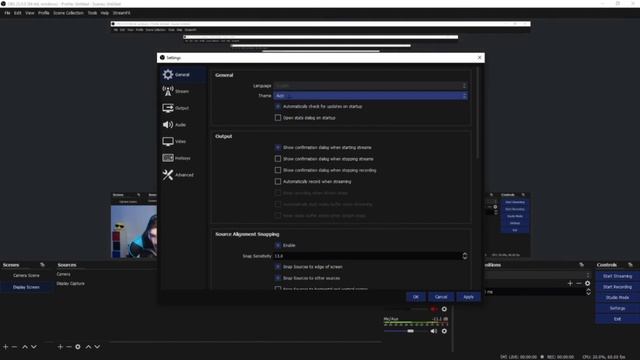Click Apply in the Settings dialog
640x360 pixels.
pos(468,297)
